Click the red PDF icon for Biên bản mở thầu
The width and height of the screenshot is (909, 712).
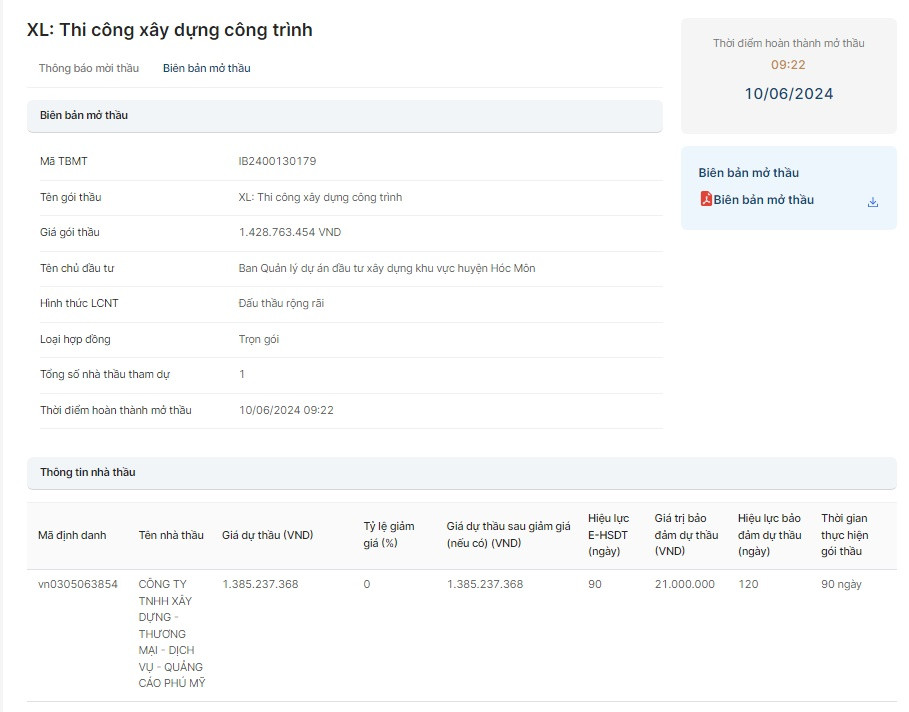706,199
